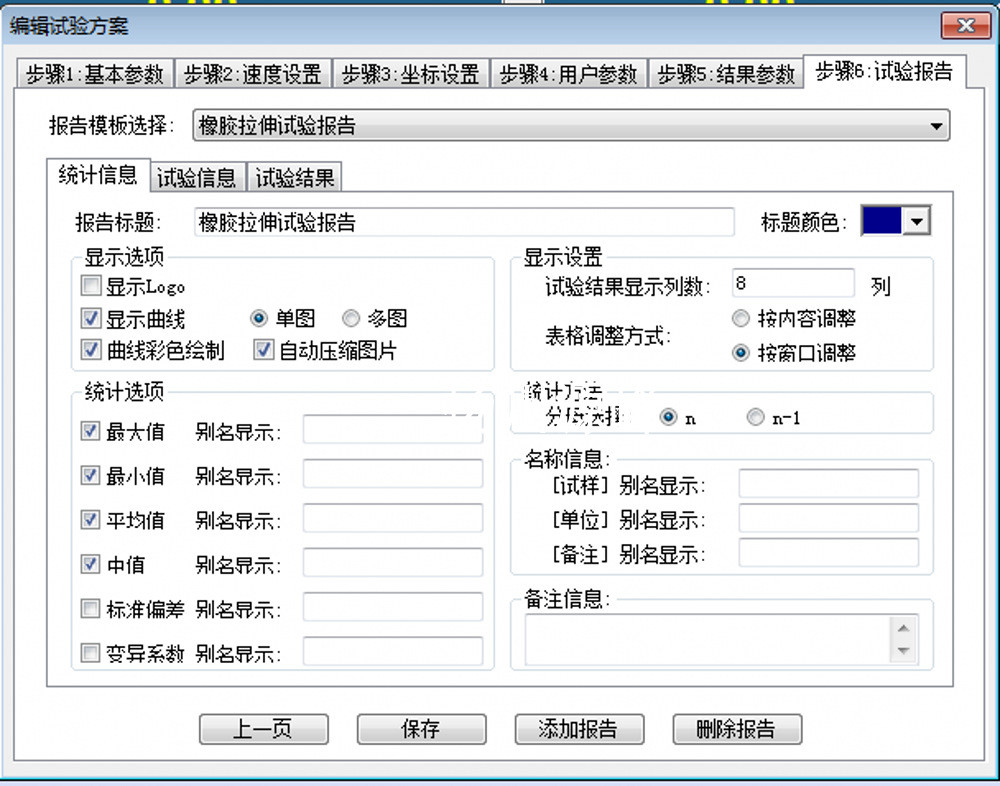Open the 试验结果 sub-tab

click(x=295, y=178)
